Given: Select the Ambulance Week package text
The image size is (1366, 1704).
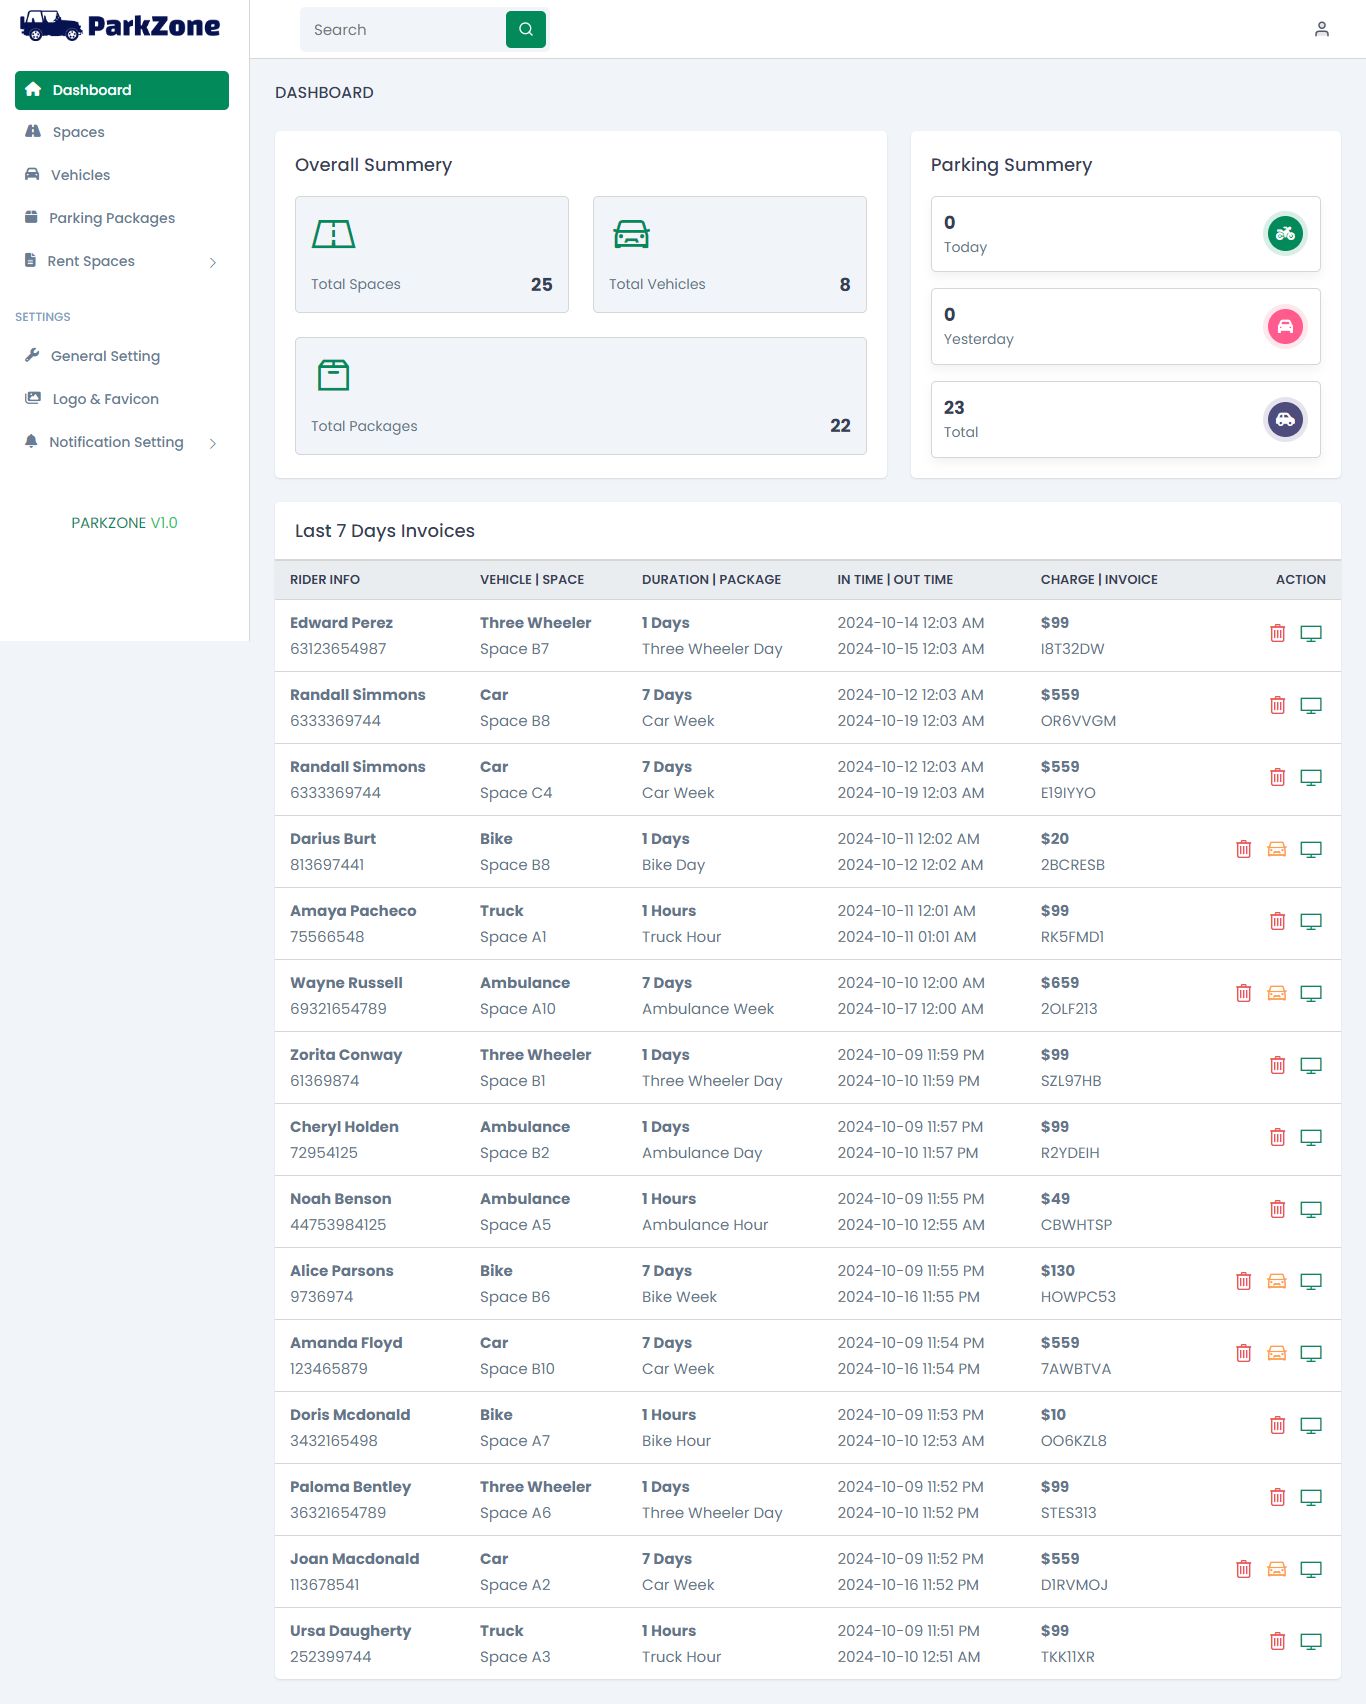Looking at the screenshot, I should (708, 1009).
